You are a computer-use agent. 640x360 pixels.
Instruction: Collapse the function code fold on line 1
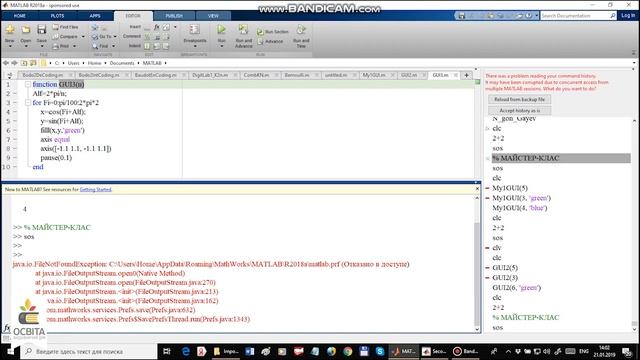(27, 84)
